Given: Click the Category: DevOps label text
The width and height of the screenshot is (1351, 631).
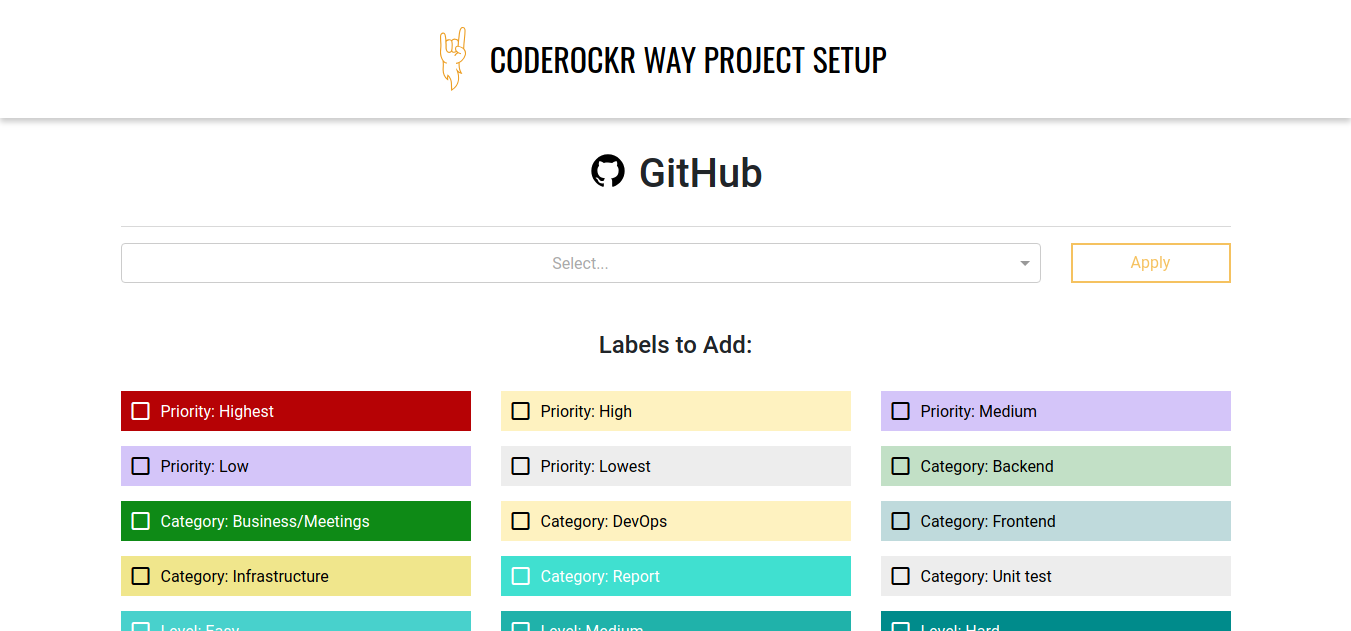Looking at the screenshot, I should [x=604, y=521].
